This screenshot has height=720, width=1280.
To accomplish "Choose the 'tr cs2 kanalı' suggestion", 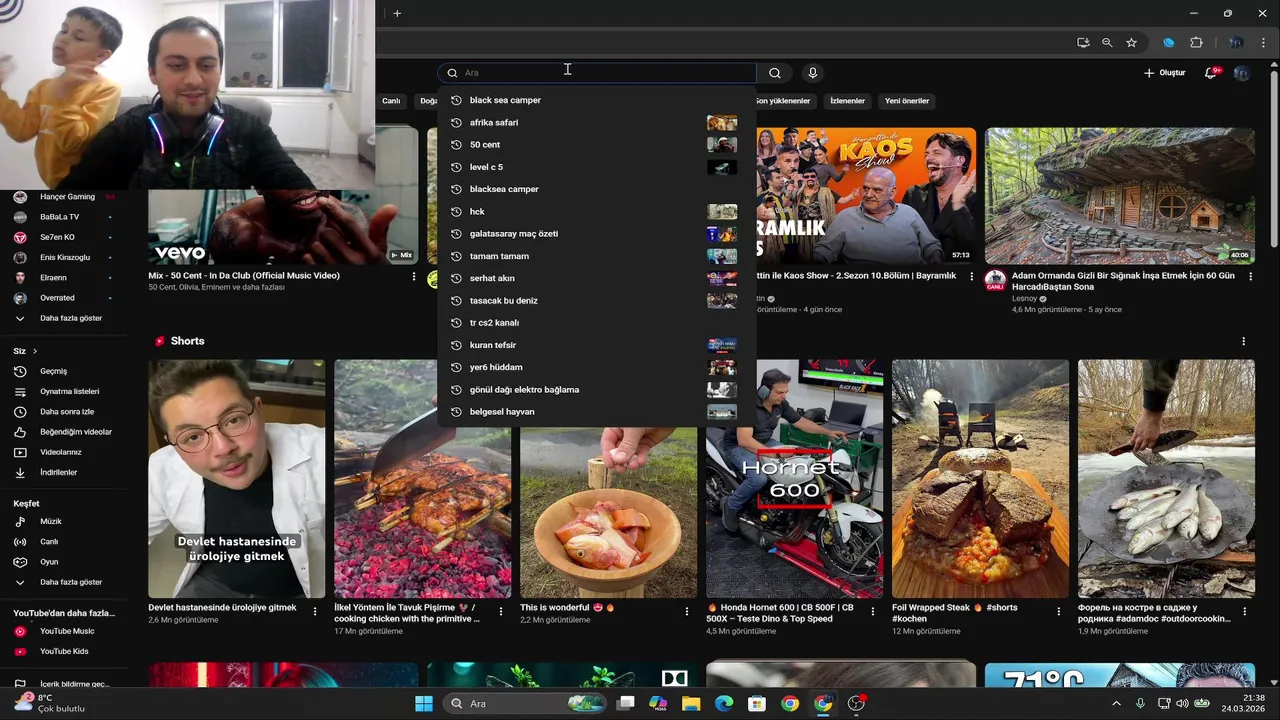I will click(x=596, y=323).
